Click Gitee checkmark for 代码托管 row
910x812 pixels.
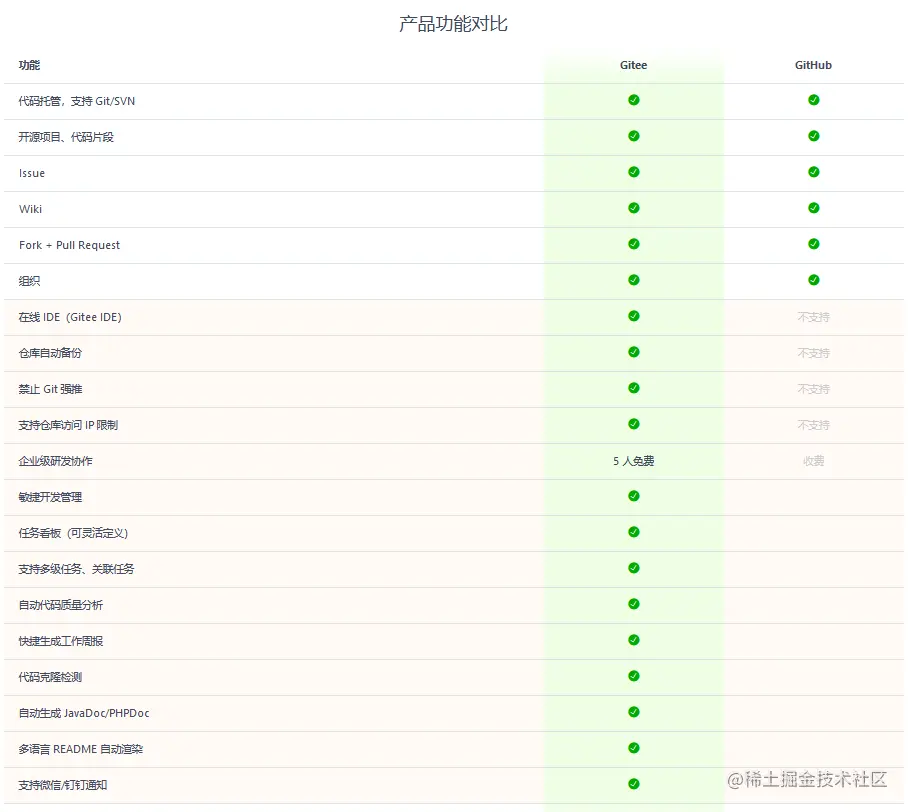[634, 100]
